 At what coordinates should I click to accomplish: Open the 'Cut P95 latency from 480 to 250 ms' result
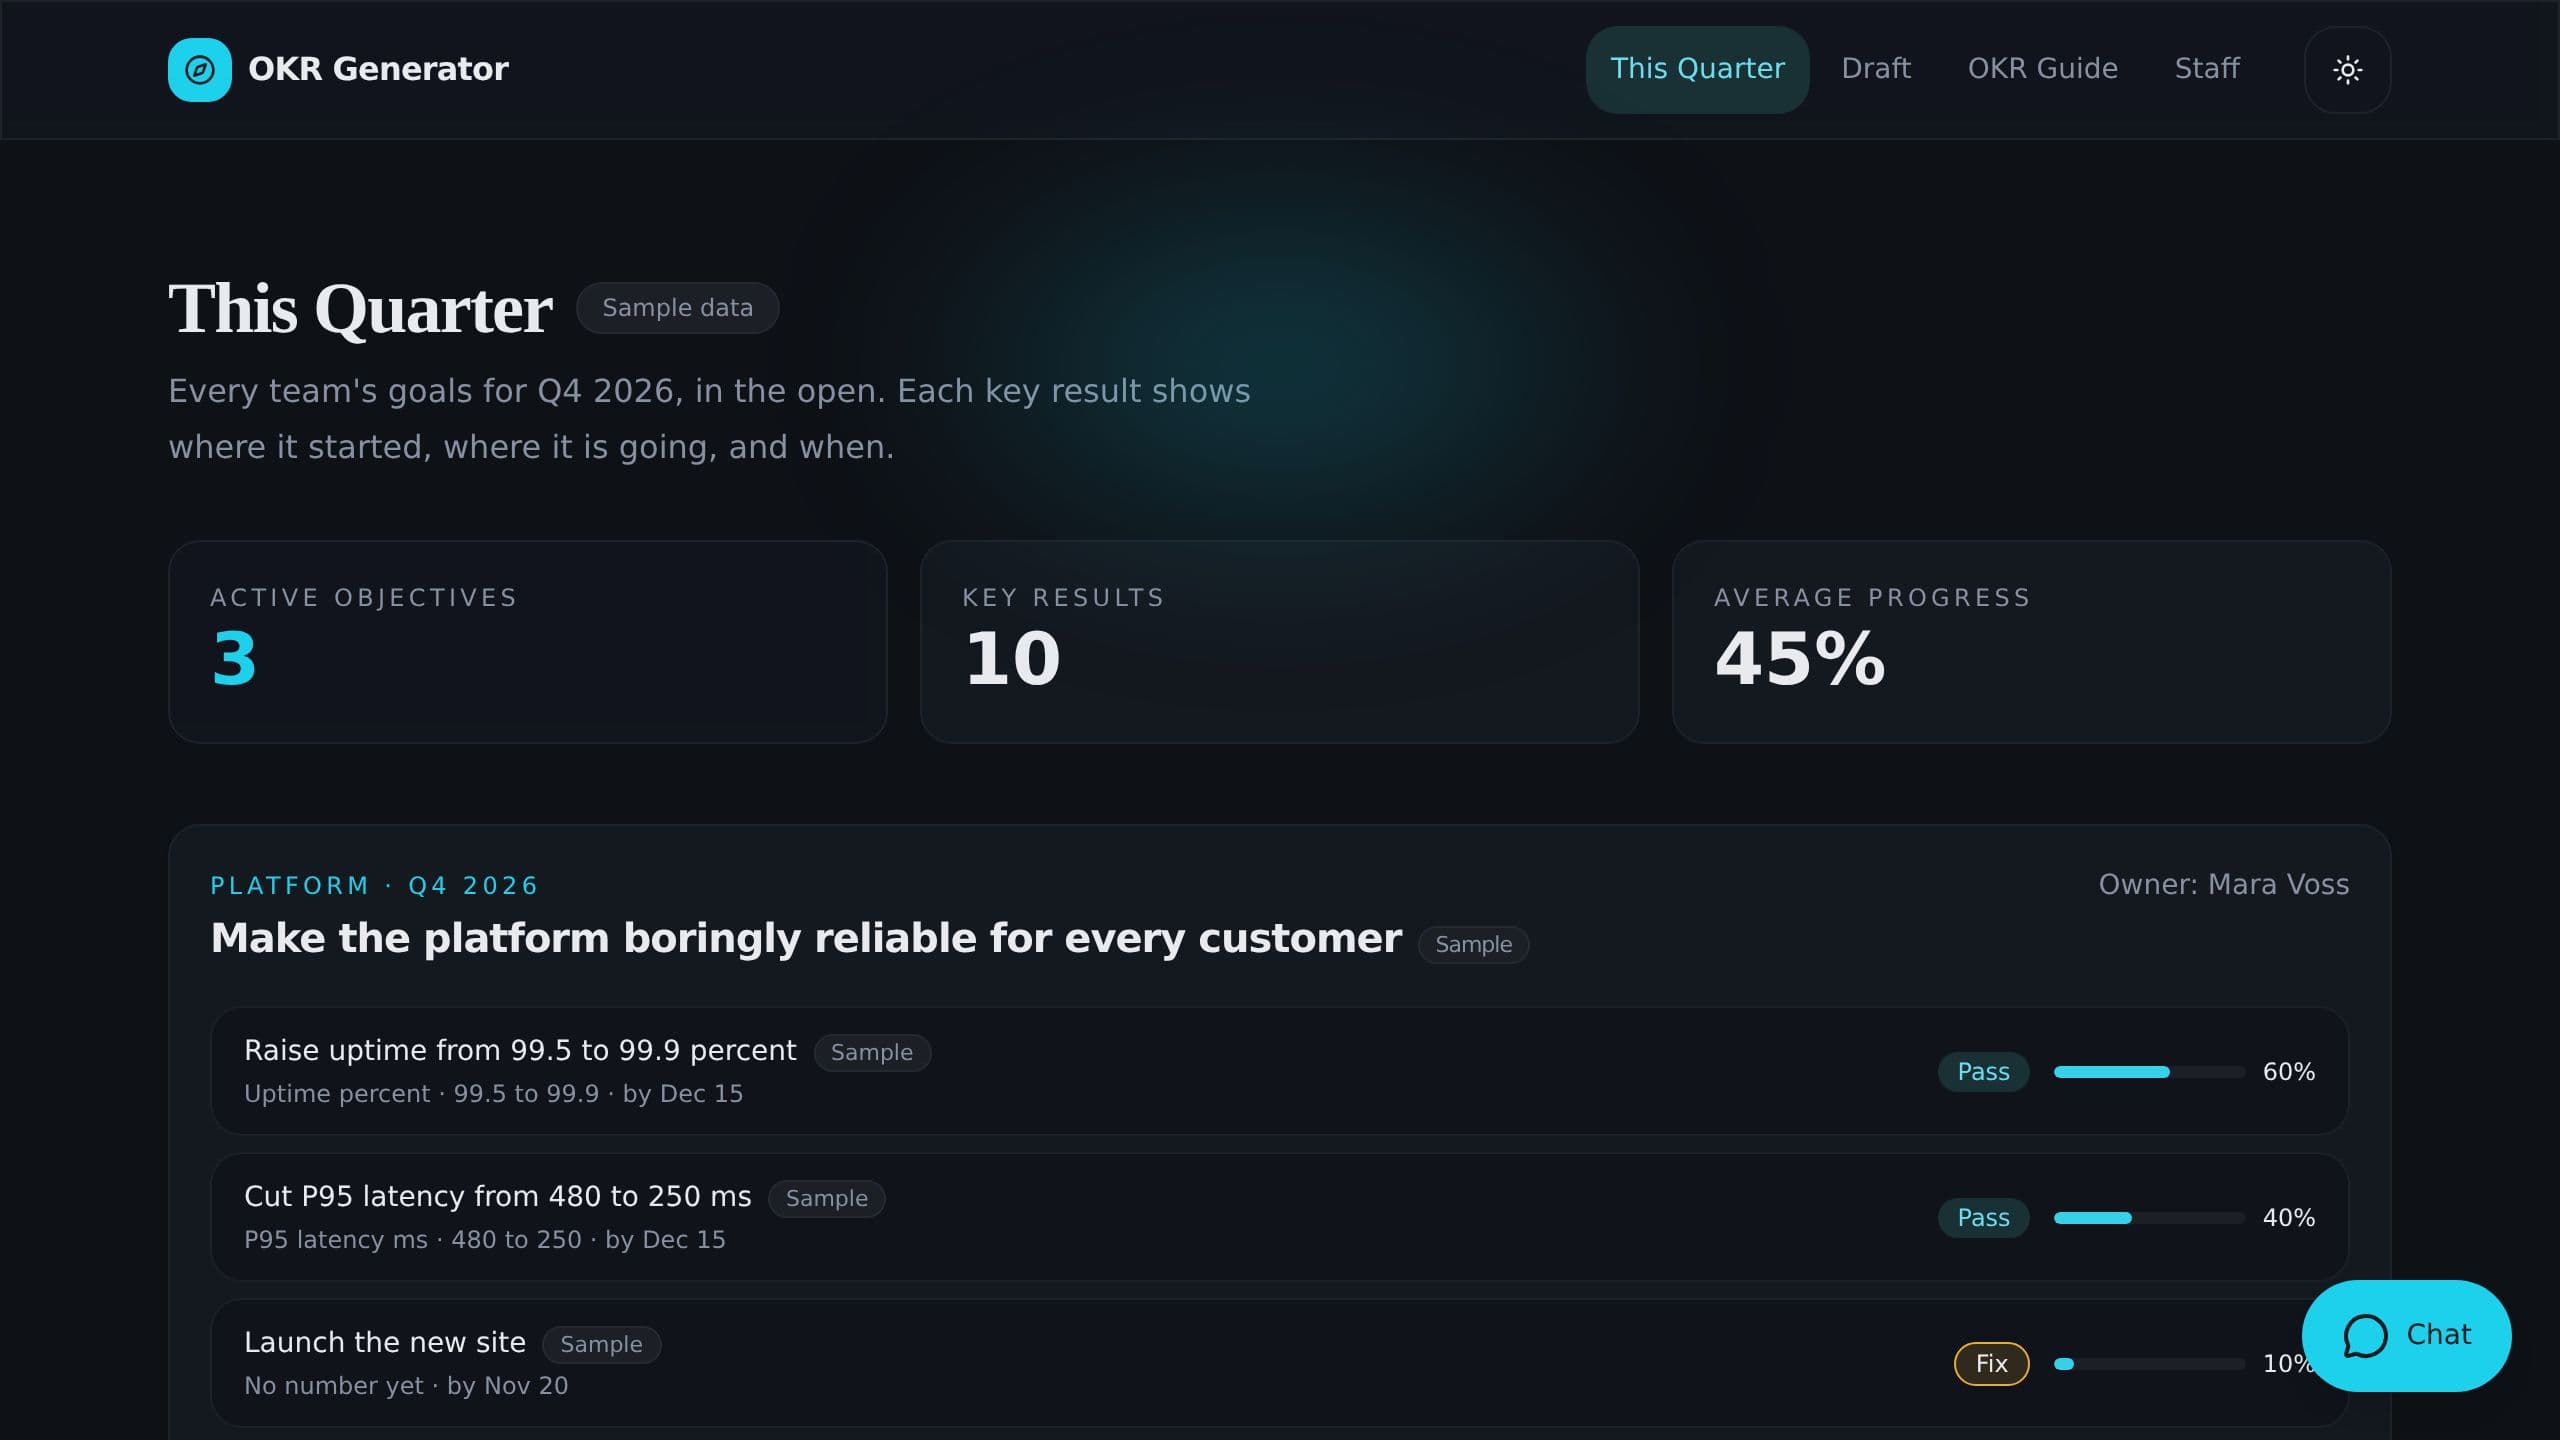tap(1279, 1217)
